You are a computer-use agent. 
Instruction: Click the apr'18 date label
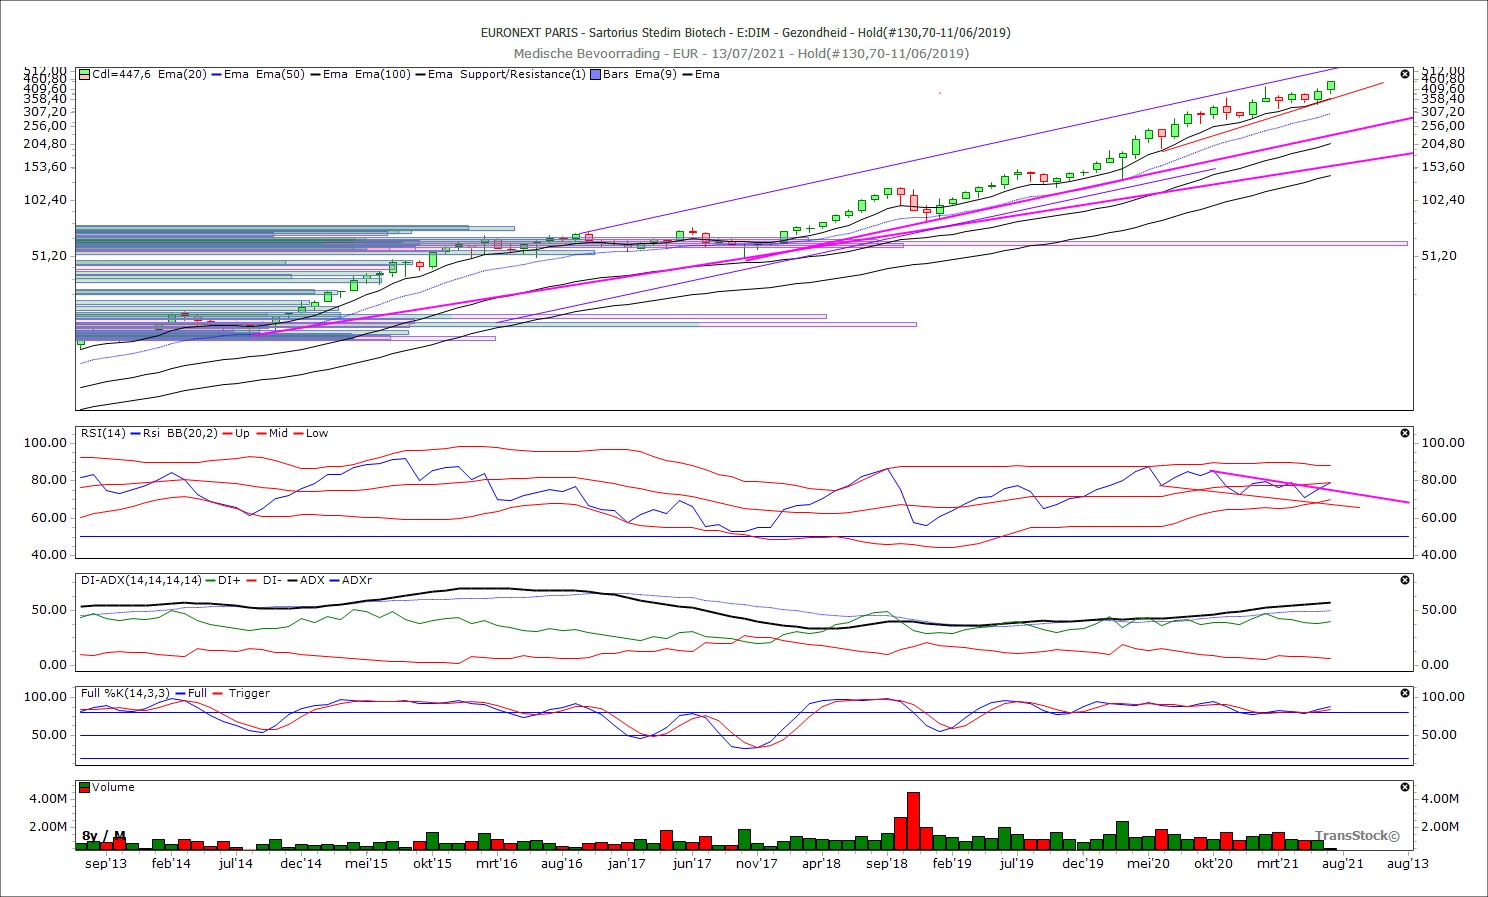pos(822,863)
